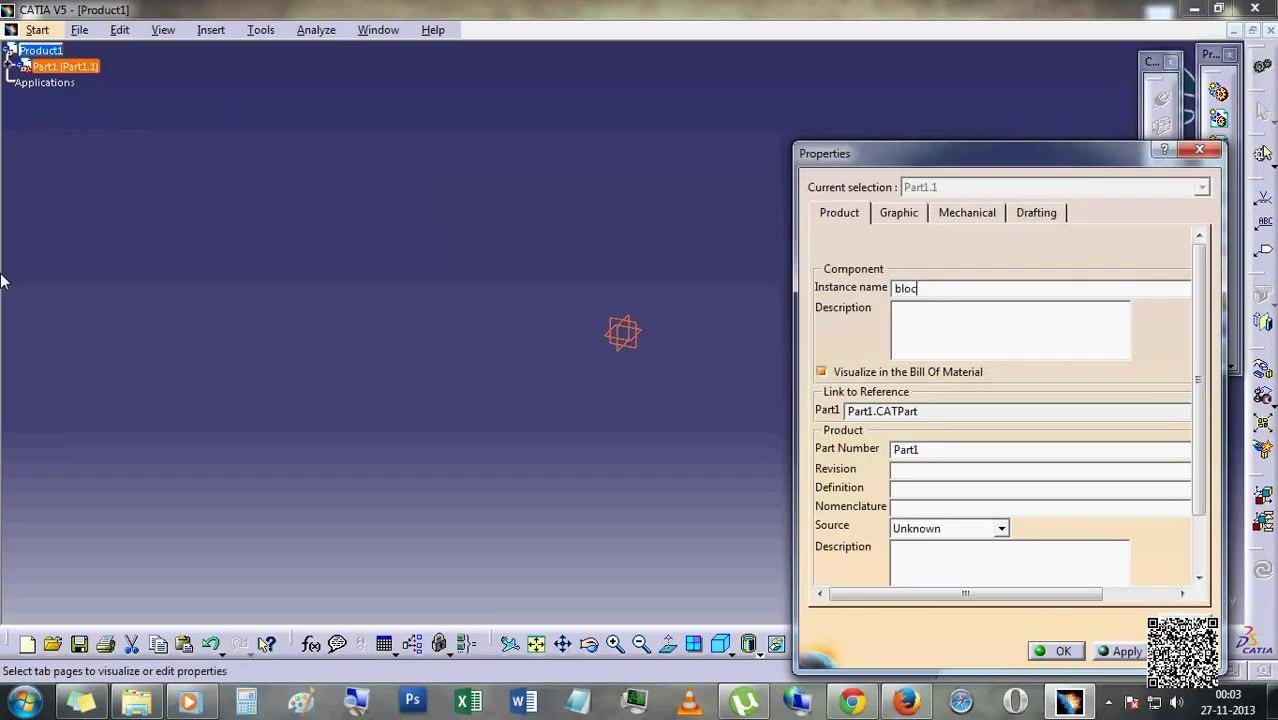Open the Current selection dropdown arrow
This screenshot has width=1278, height=720.
[1201, 188]
